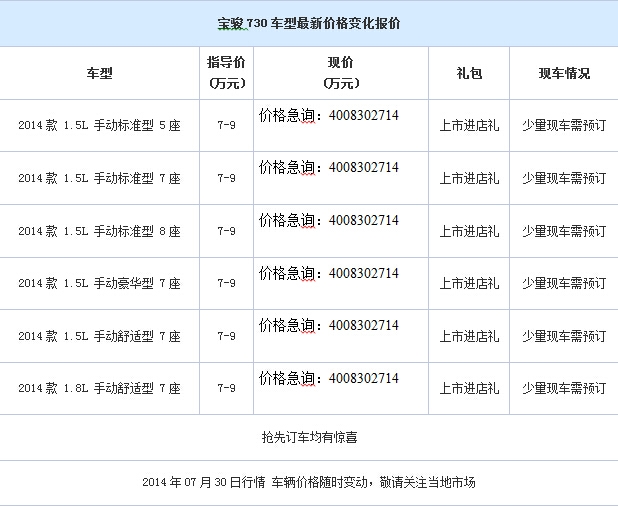The height and width of the screenshot is (507, 618).
Task: Select the 车型 column header
Action: coord(100,73)
